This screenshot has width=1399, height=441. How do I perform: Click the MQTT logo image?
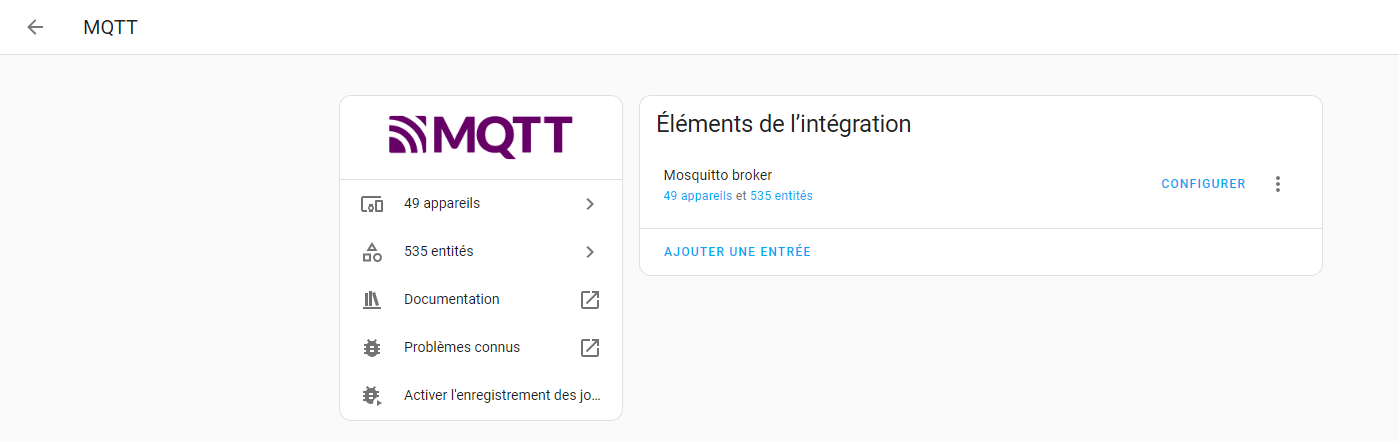pyautogui.click(x=481, y=138)
